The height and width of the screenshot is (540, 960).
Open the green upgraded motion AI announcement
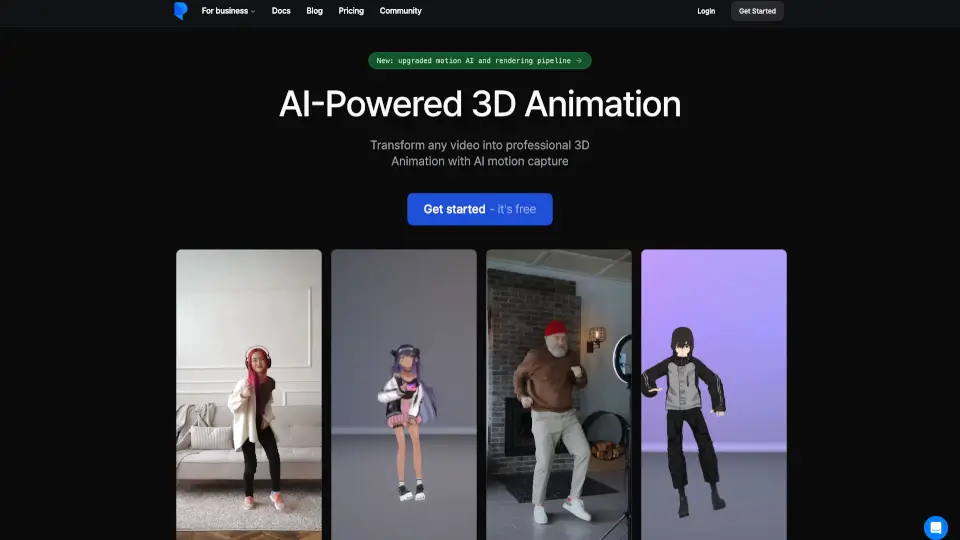(475, 61)
